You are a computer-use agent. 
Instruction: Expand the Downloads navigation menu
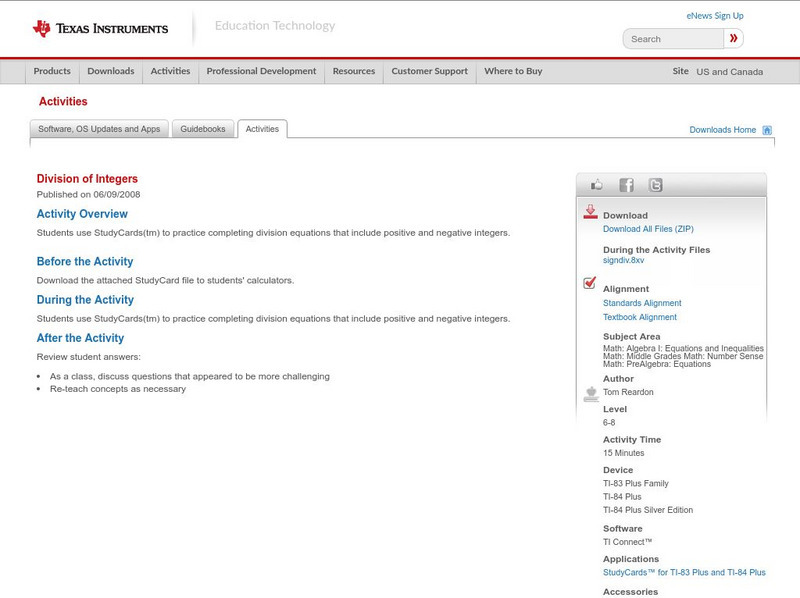point(110,71)
